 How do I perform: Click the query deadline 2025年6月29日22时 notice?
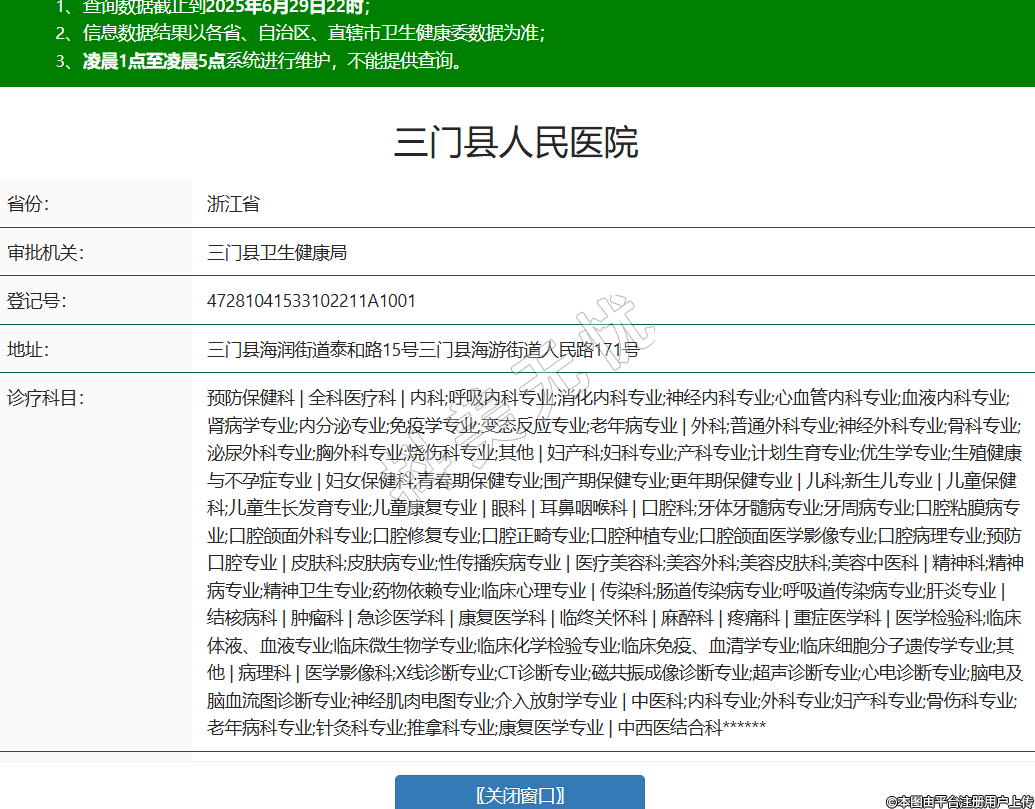pos(270,6)
